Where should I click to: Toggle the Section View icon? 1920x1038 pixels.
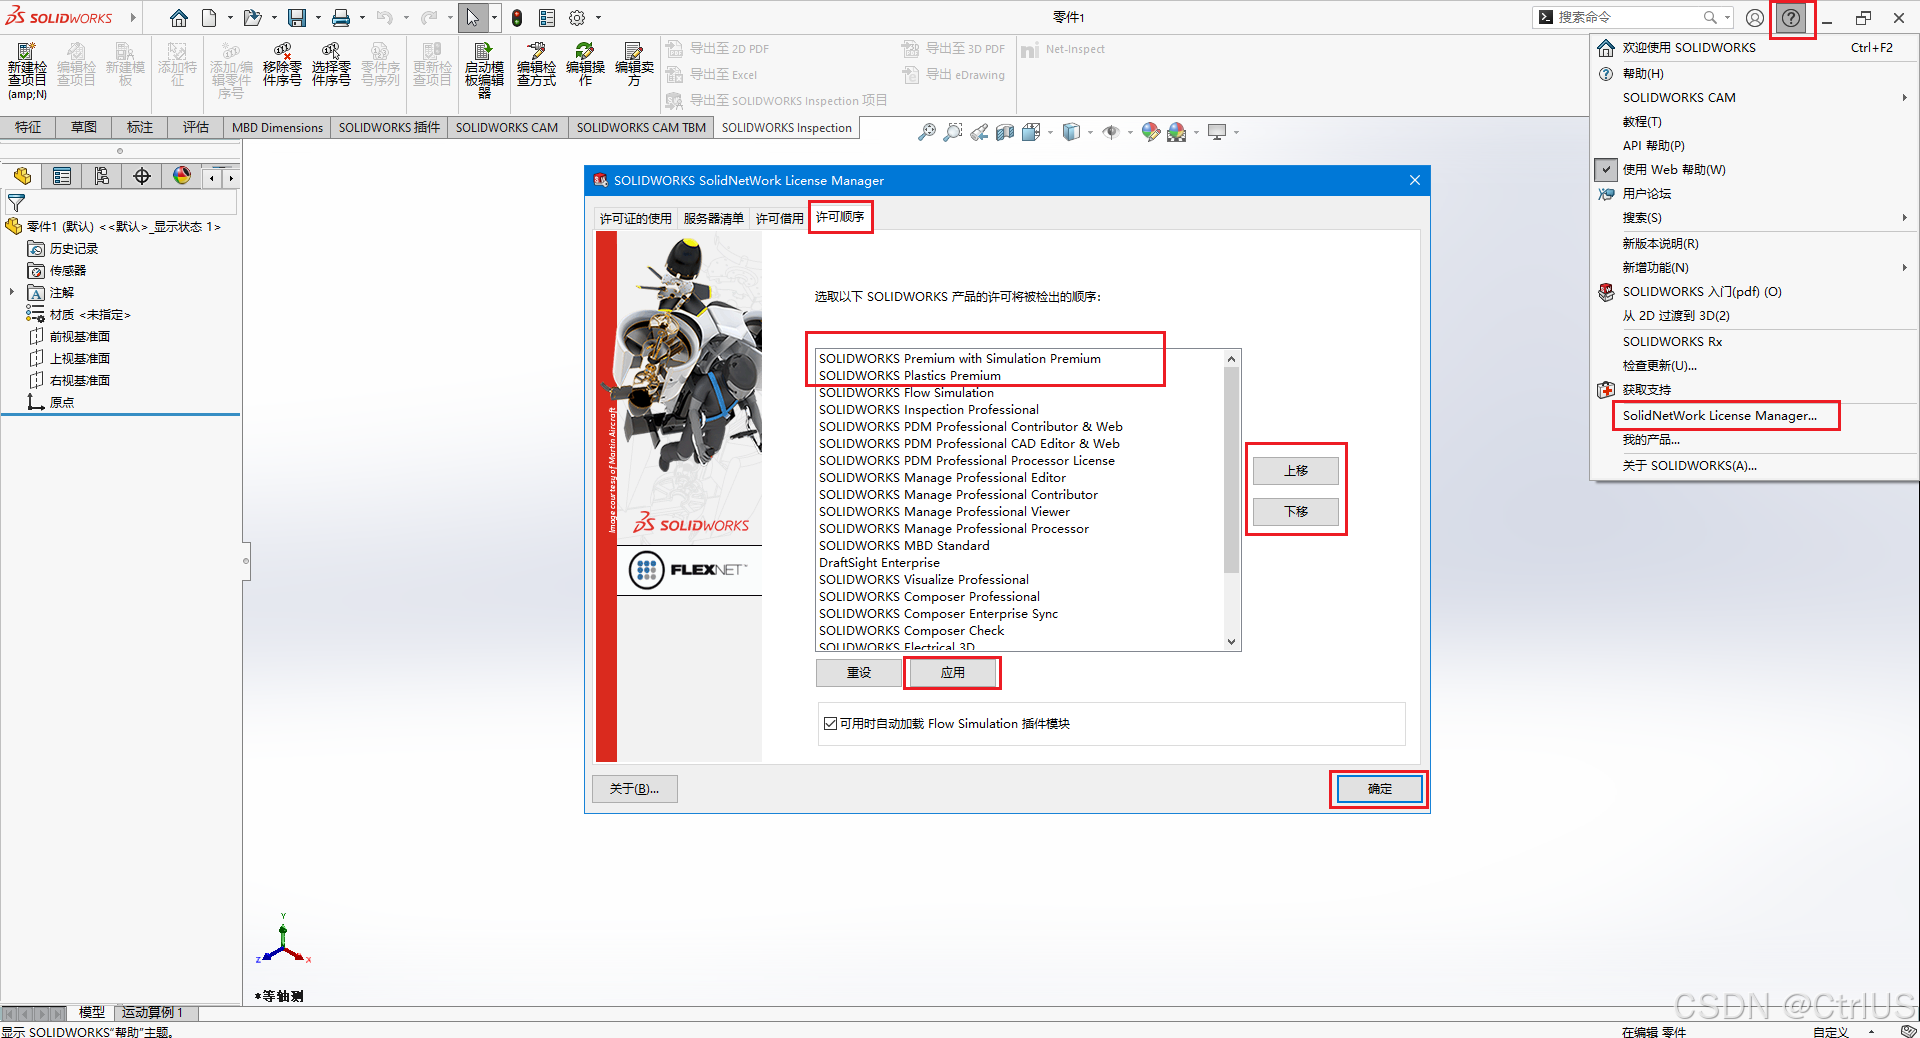tap(1005, 132)
